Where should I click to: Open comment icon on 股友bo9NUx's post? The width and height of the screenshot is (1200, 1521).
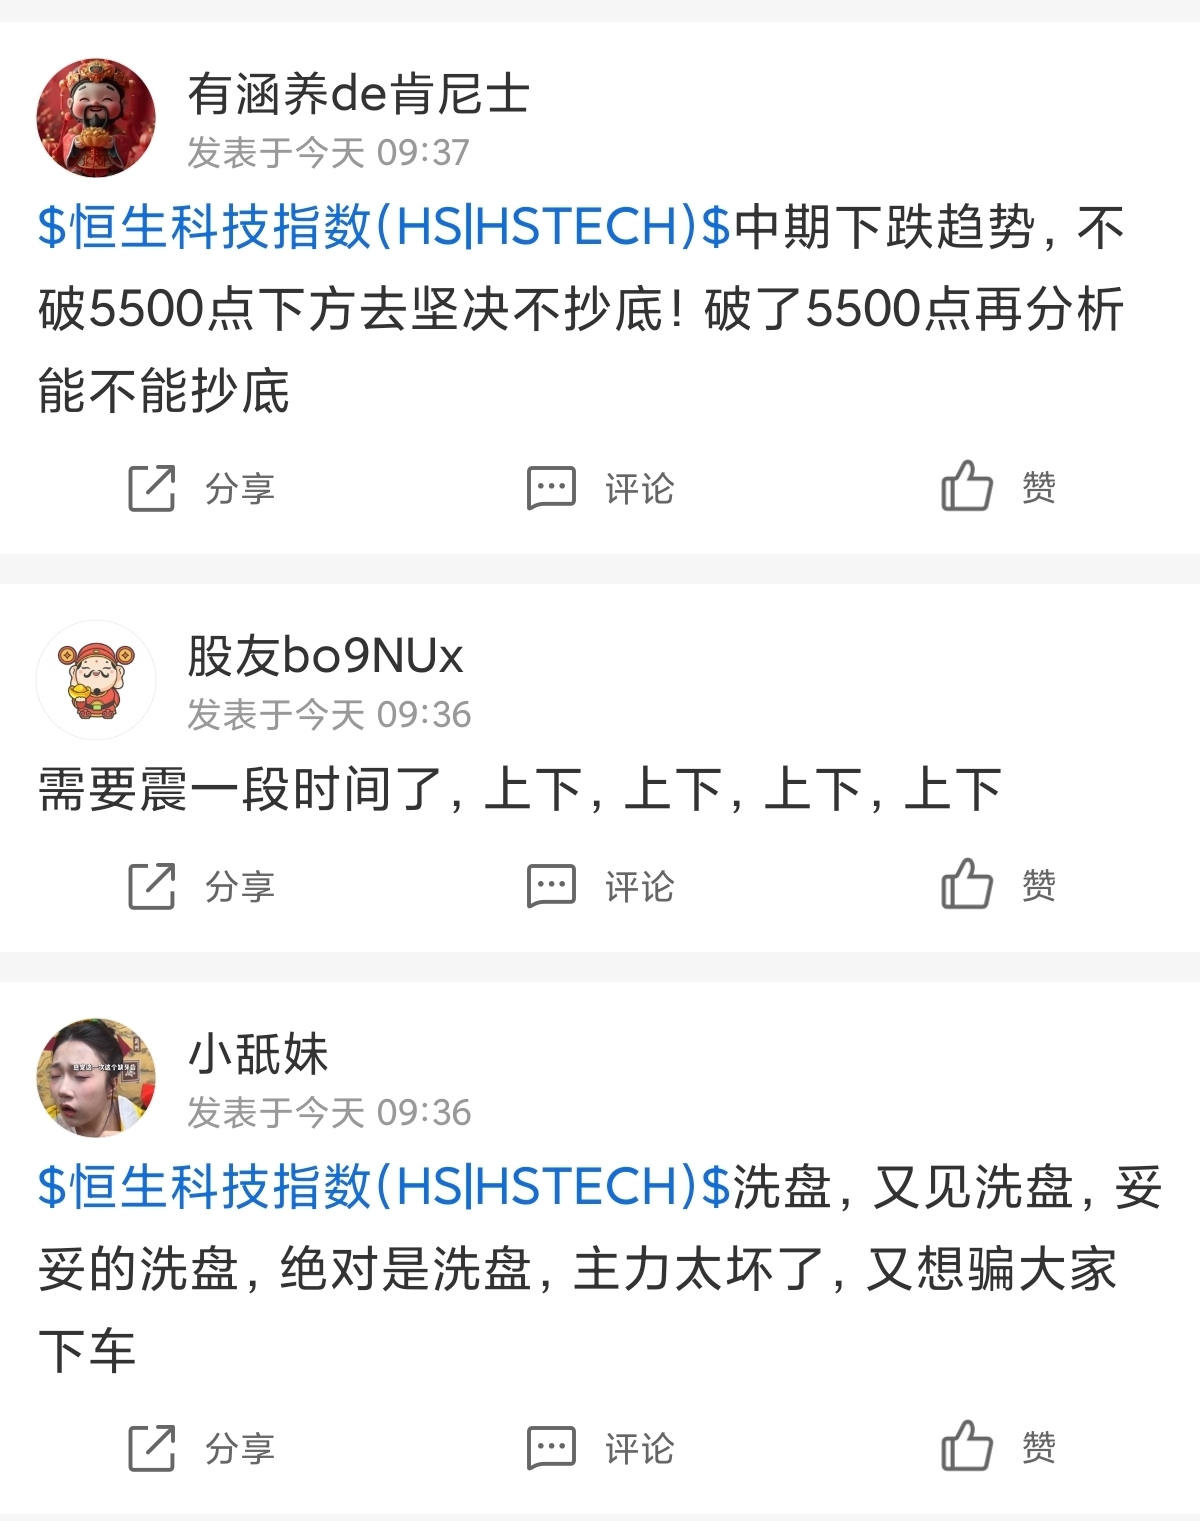pos(551,886)
